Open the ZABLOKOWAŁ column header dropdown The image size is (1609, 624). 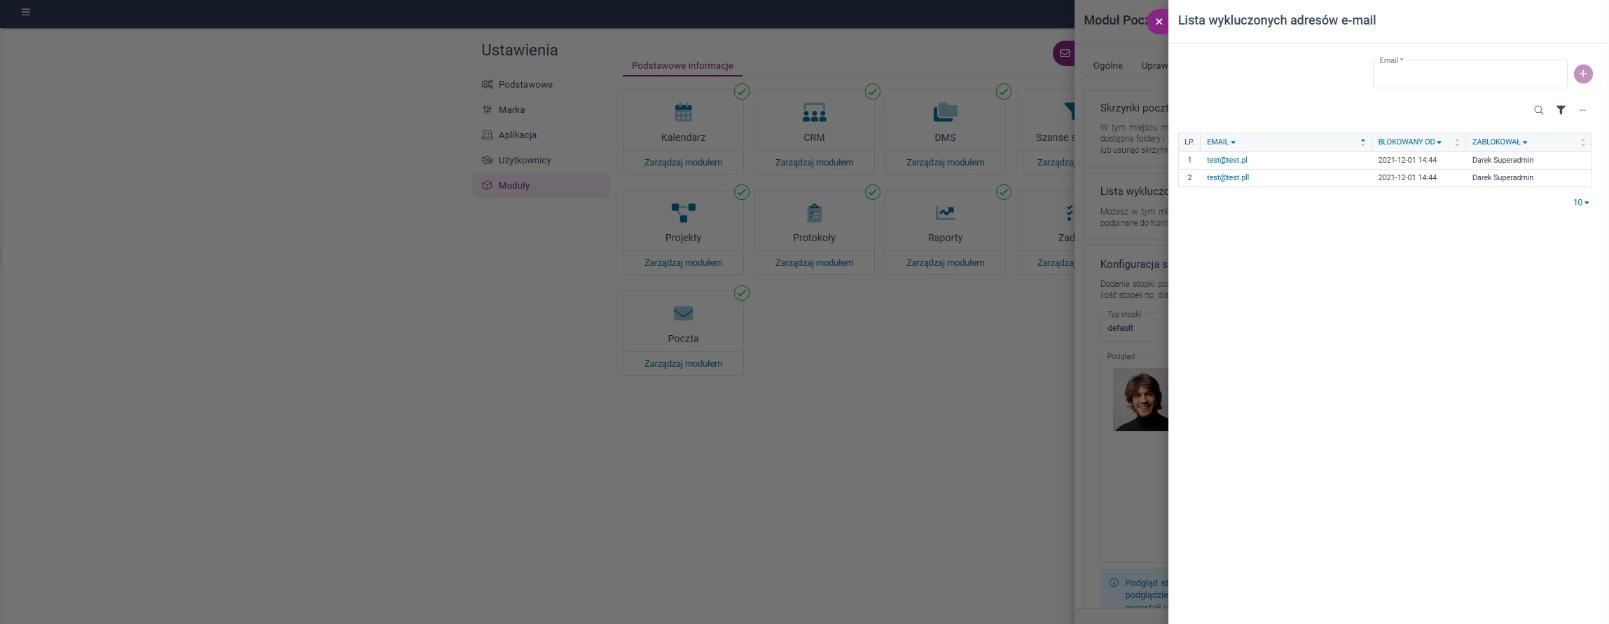(x=1499, y=142)
